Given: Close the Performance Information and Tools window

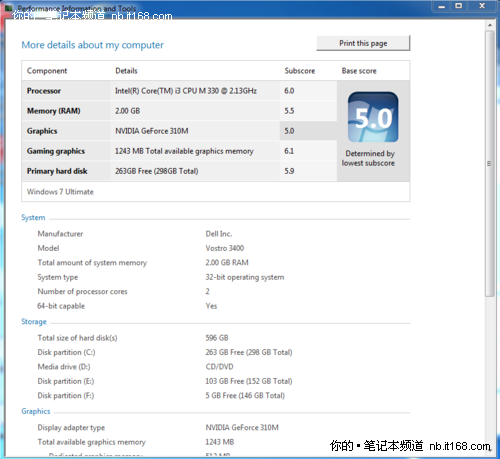Looking at the screenshot, I should click(x=482, y=6).
